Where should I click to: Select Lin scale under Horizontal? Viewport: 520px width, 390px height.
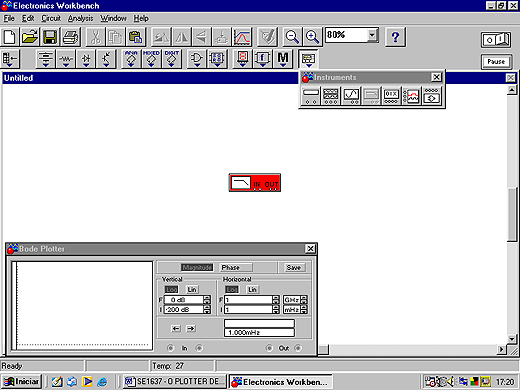click(252, 289)
